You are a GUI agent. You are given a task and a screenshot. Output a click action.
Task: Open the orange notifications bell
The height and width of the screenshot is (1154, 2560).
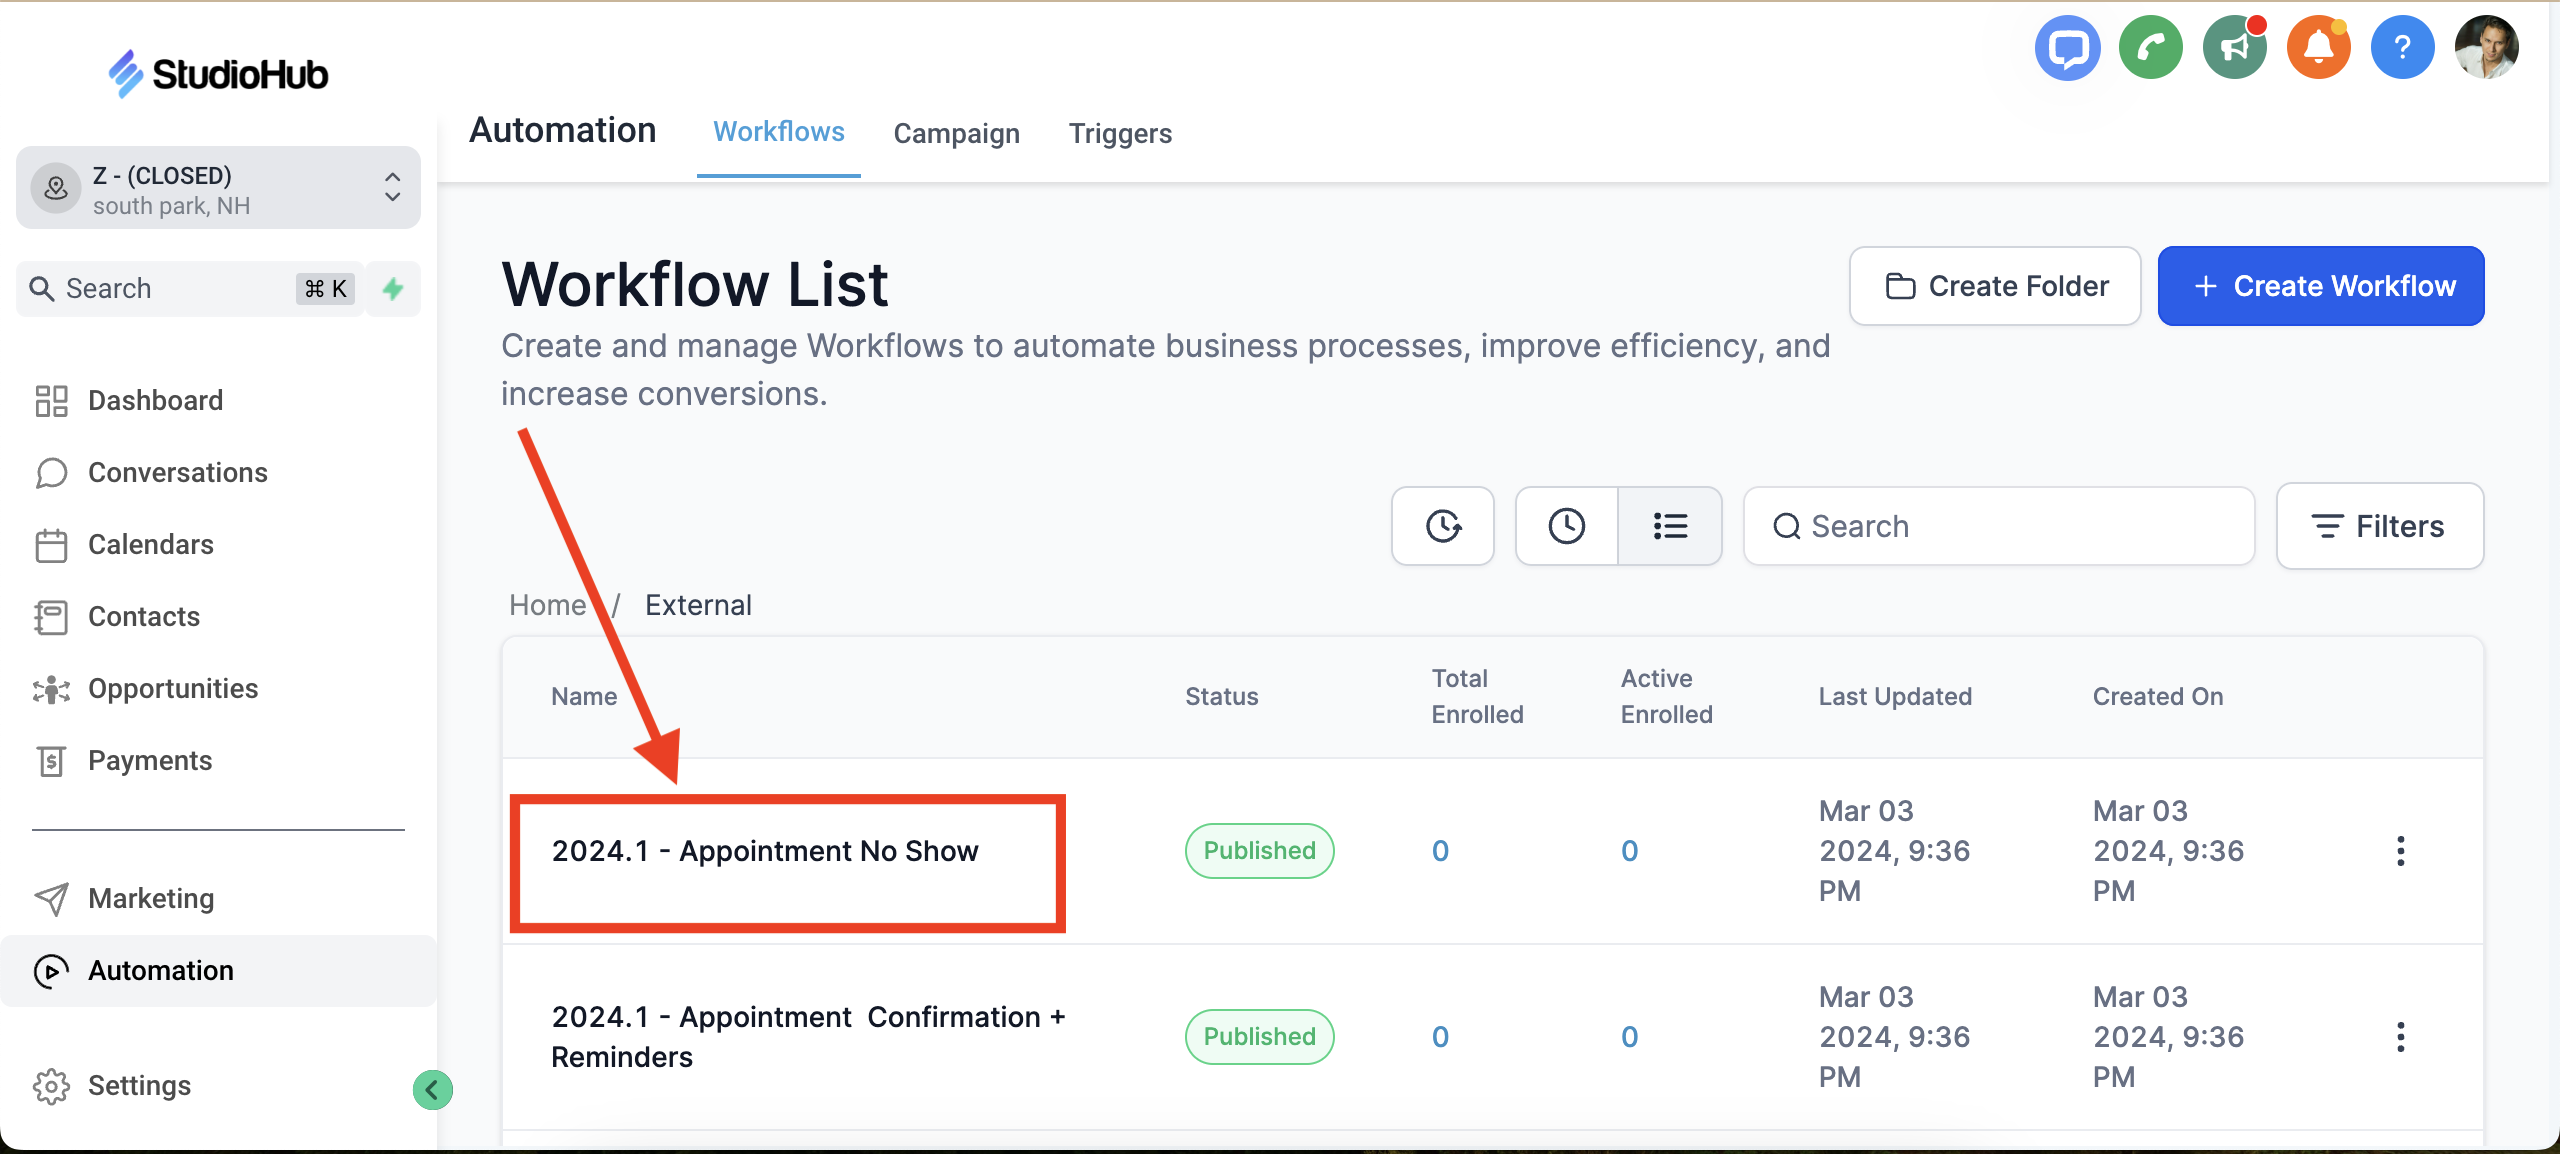[2318, 47]
